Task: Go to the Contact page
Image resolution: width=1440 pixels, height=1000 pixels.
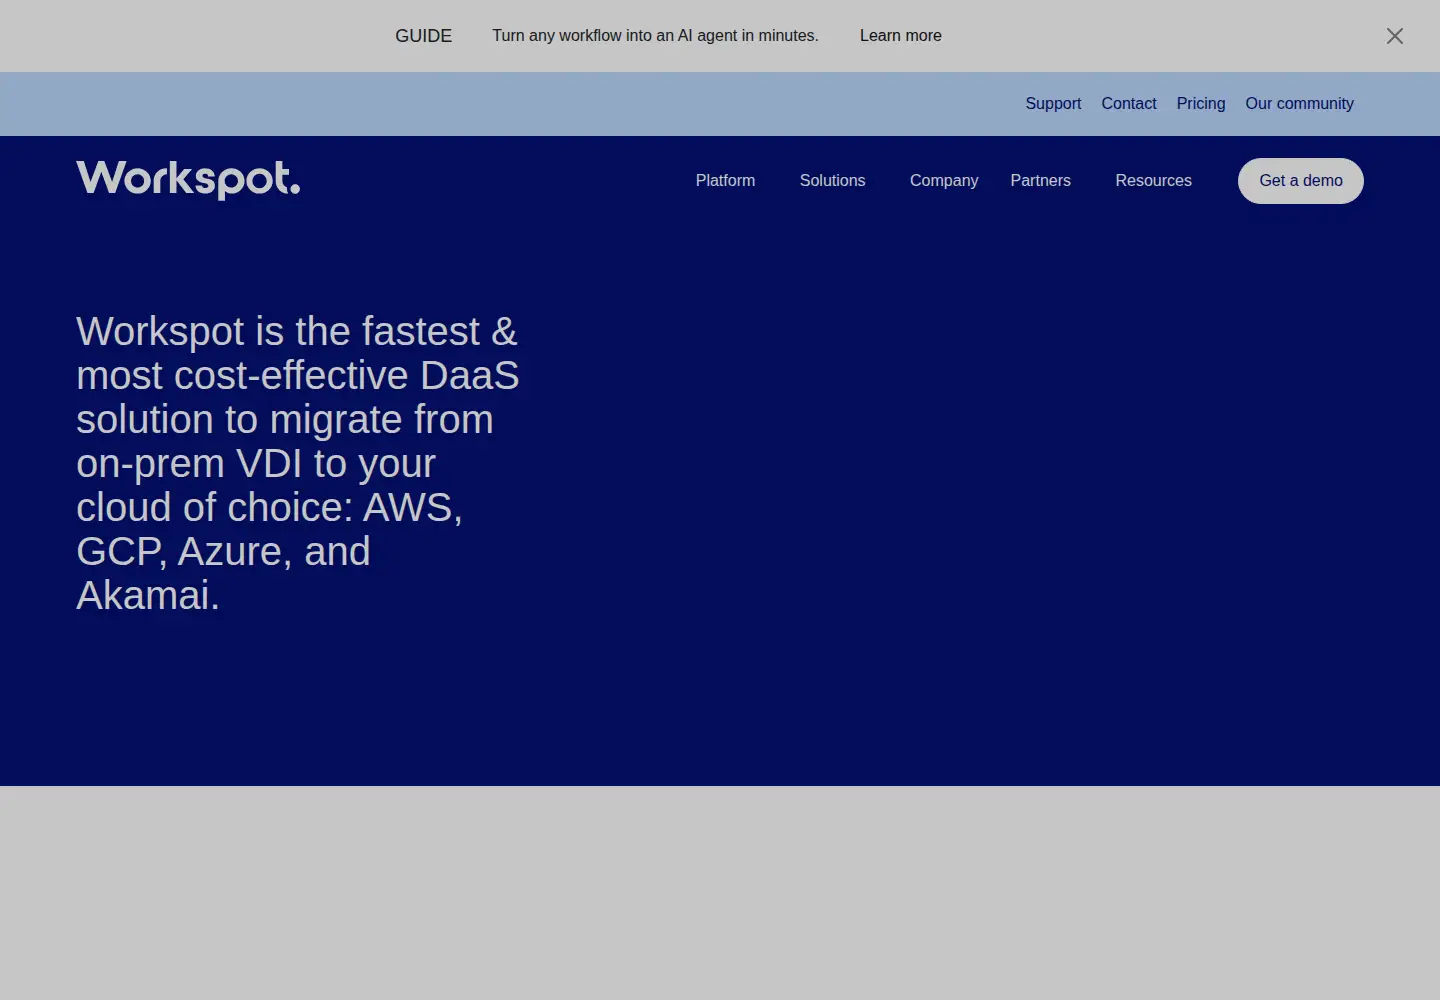Action: click(1129, 104)
